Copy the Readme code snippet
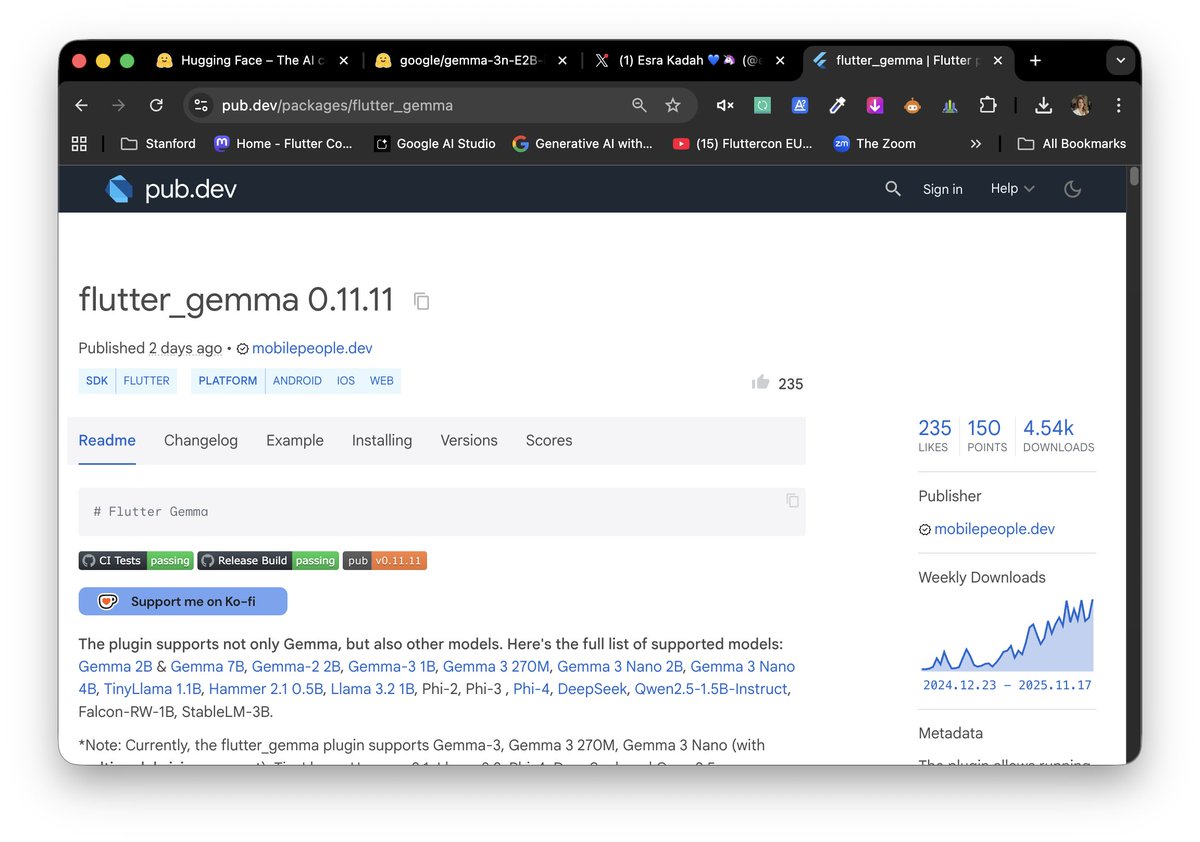Image resolution: width=1200 pixels, height=842 pixels. 791,500
